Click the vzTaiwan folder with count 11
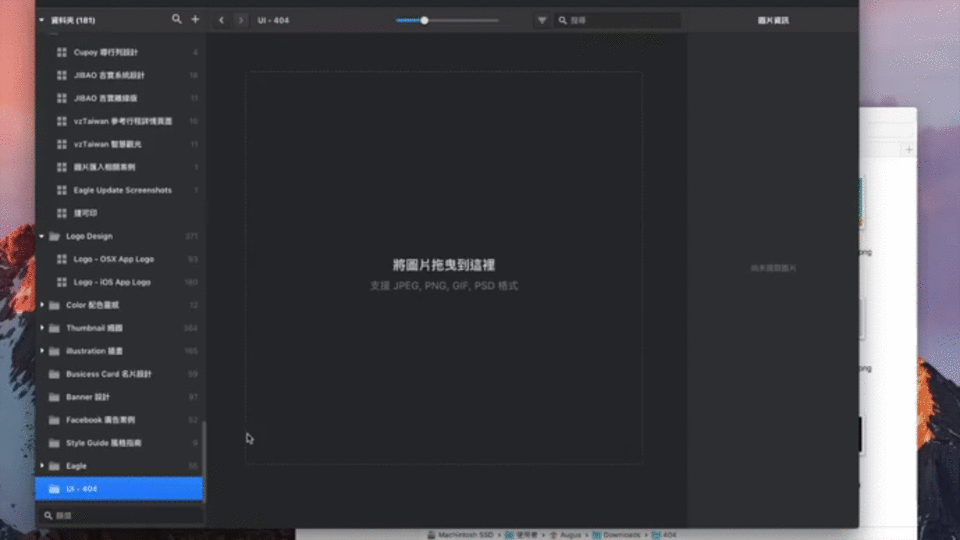 pos(119,144)
